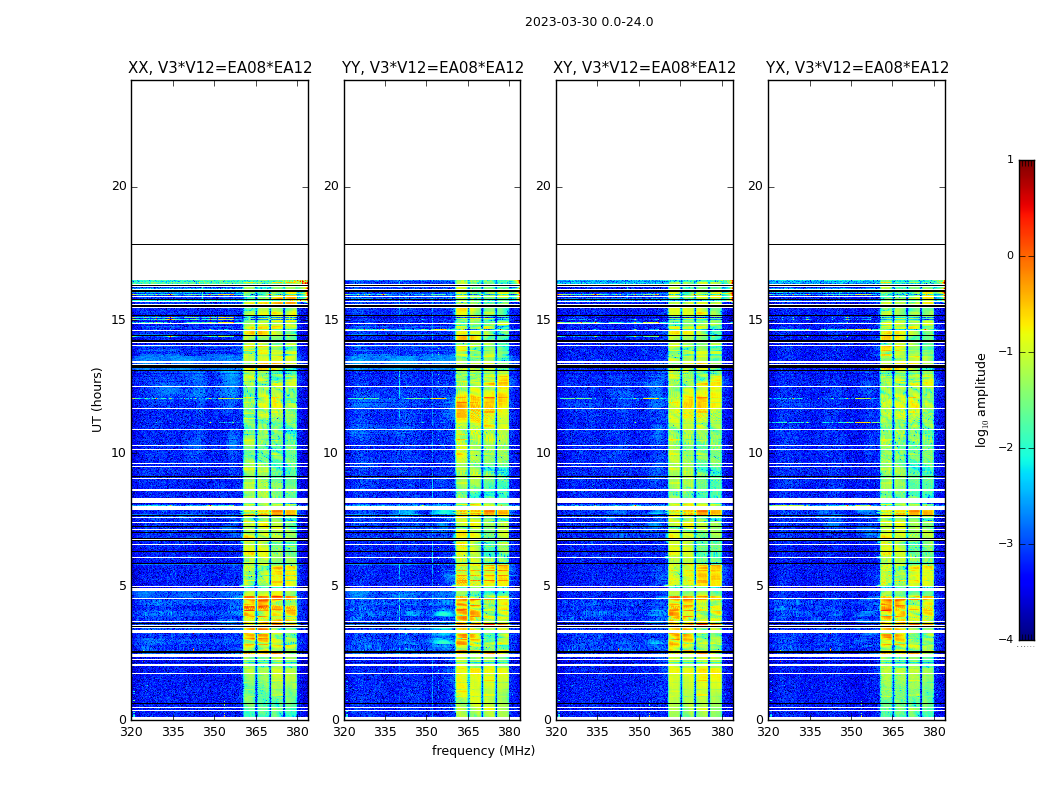Click the 20 hour tick left of YY panel
The height and width of the screenshot is (800, 1050).
pyautogui.click(x=330, y=186)
